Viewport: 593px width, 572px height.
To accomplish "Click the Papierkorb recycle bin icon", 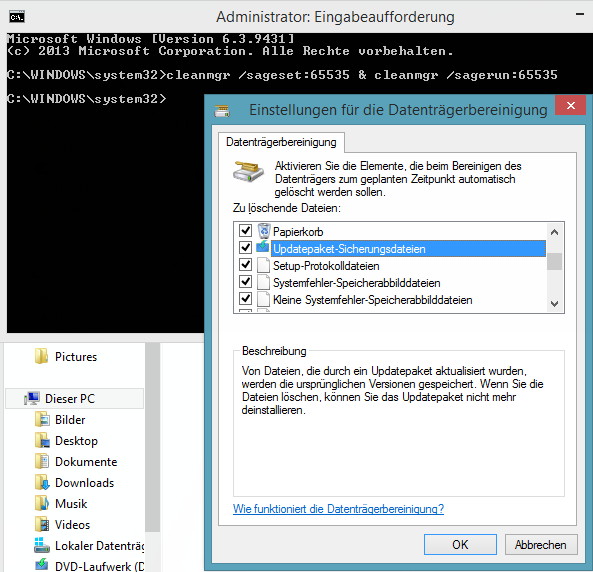I will [x=264, y=231].
